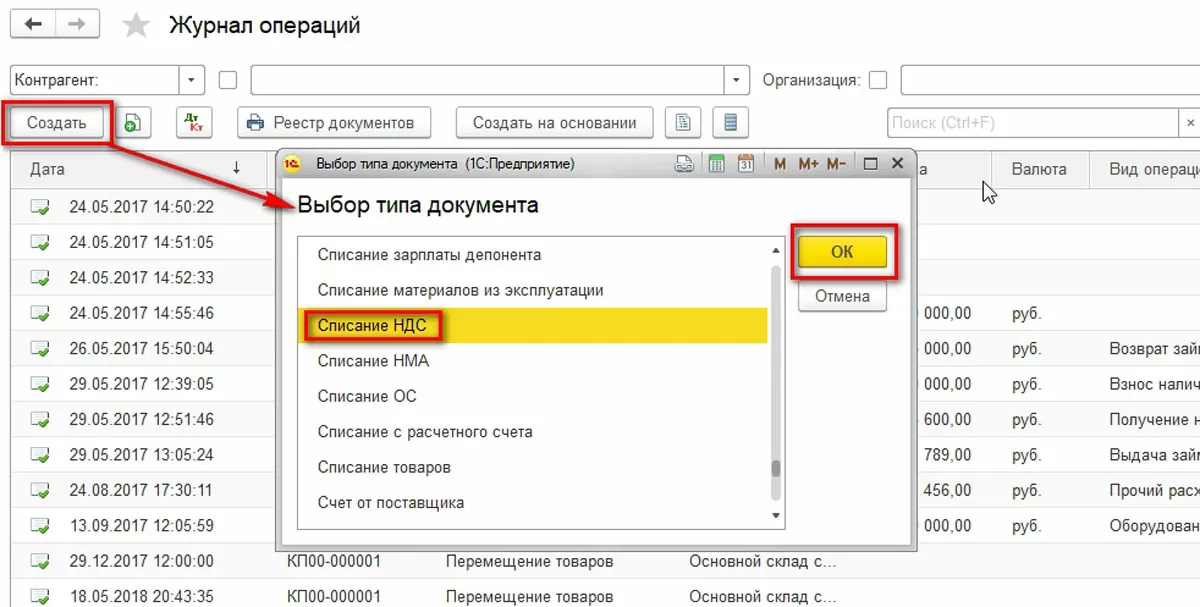This screenshot has height=607, width=1200.
Task: Select row dated 24.05.2017 14:51:05
Action: [140, 242]
